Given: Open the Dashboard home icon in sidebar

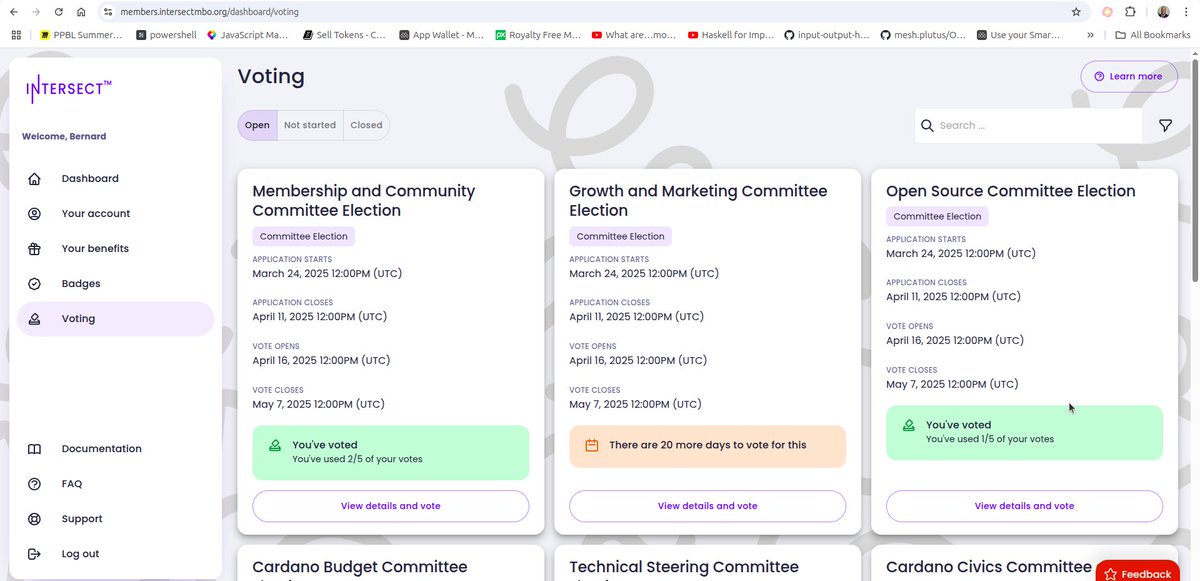Looking at the screenshot, I should point(35,179).
